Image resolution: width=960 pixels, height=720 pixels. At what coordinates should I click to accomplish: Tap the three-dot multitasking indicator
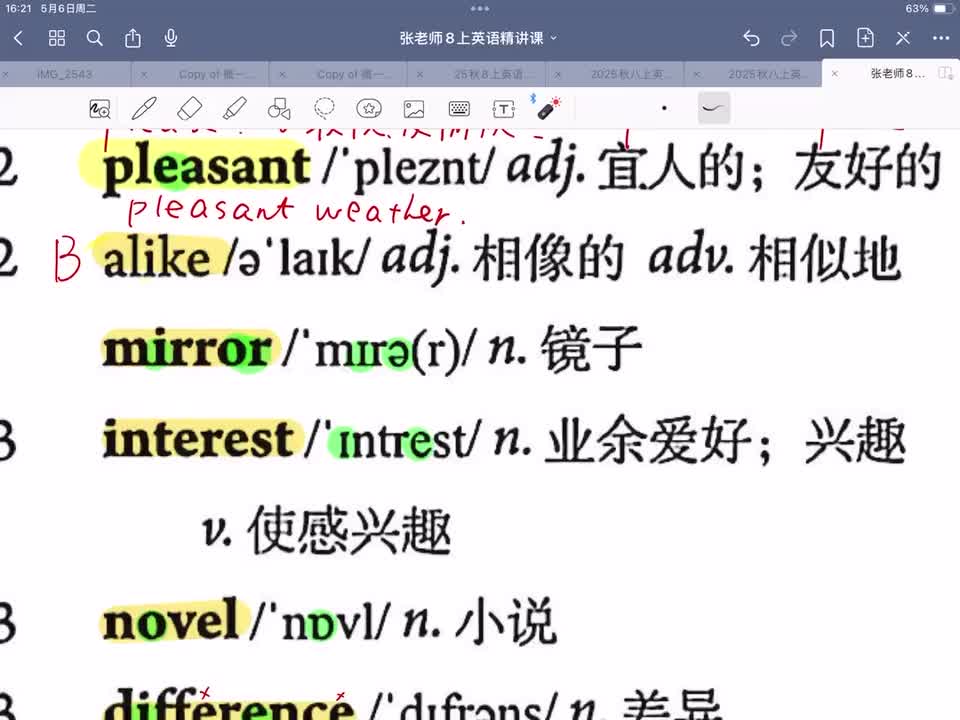tap(479, 9)
